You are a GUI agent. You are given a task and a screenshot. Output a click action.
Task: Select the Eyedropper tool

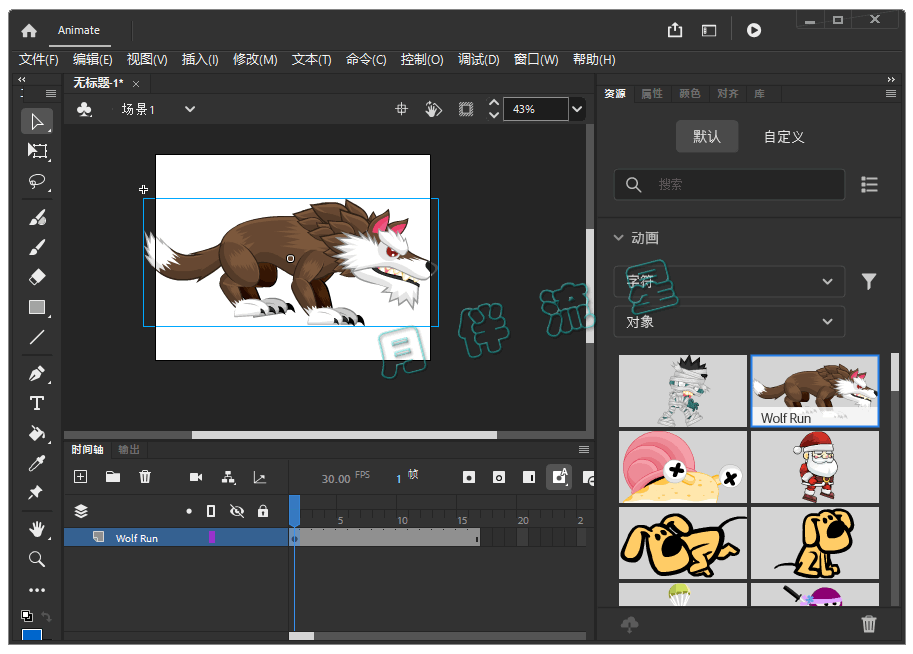pyautogui.click(x=37, y=463)
